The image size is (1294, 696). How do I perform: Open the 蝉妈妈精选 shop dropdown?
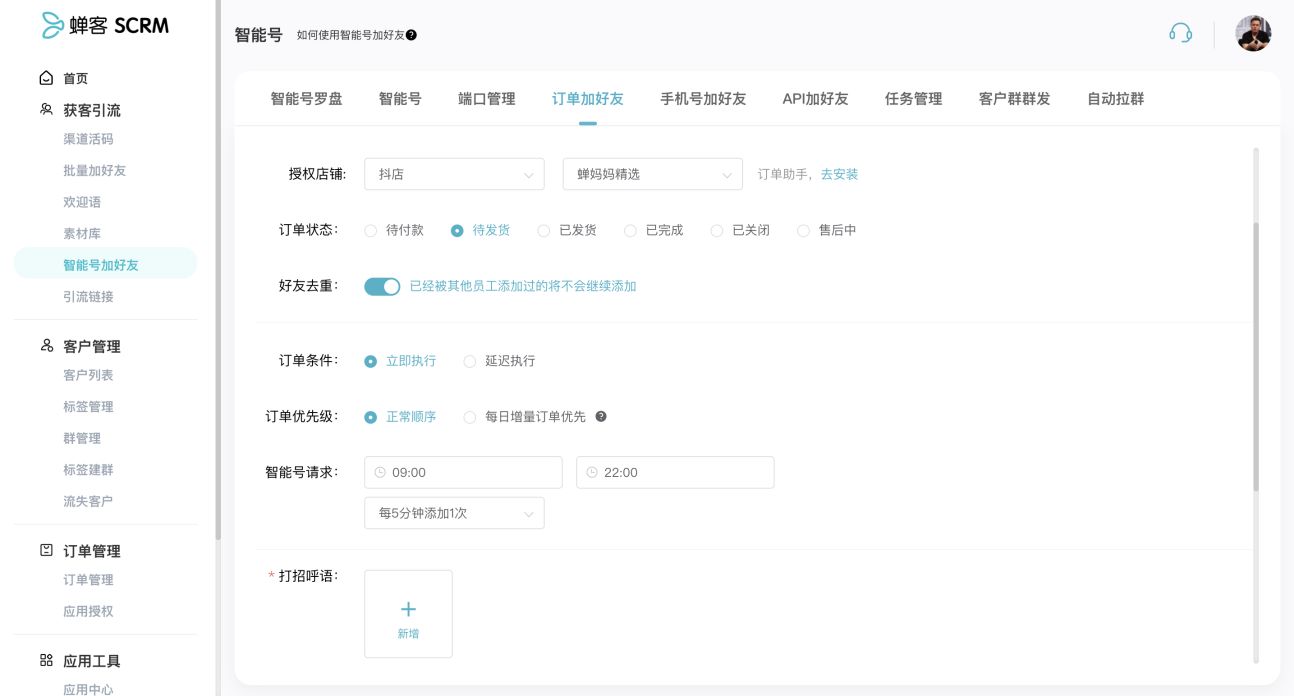point(653,174)
